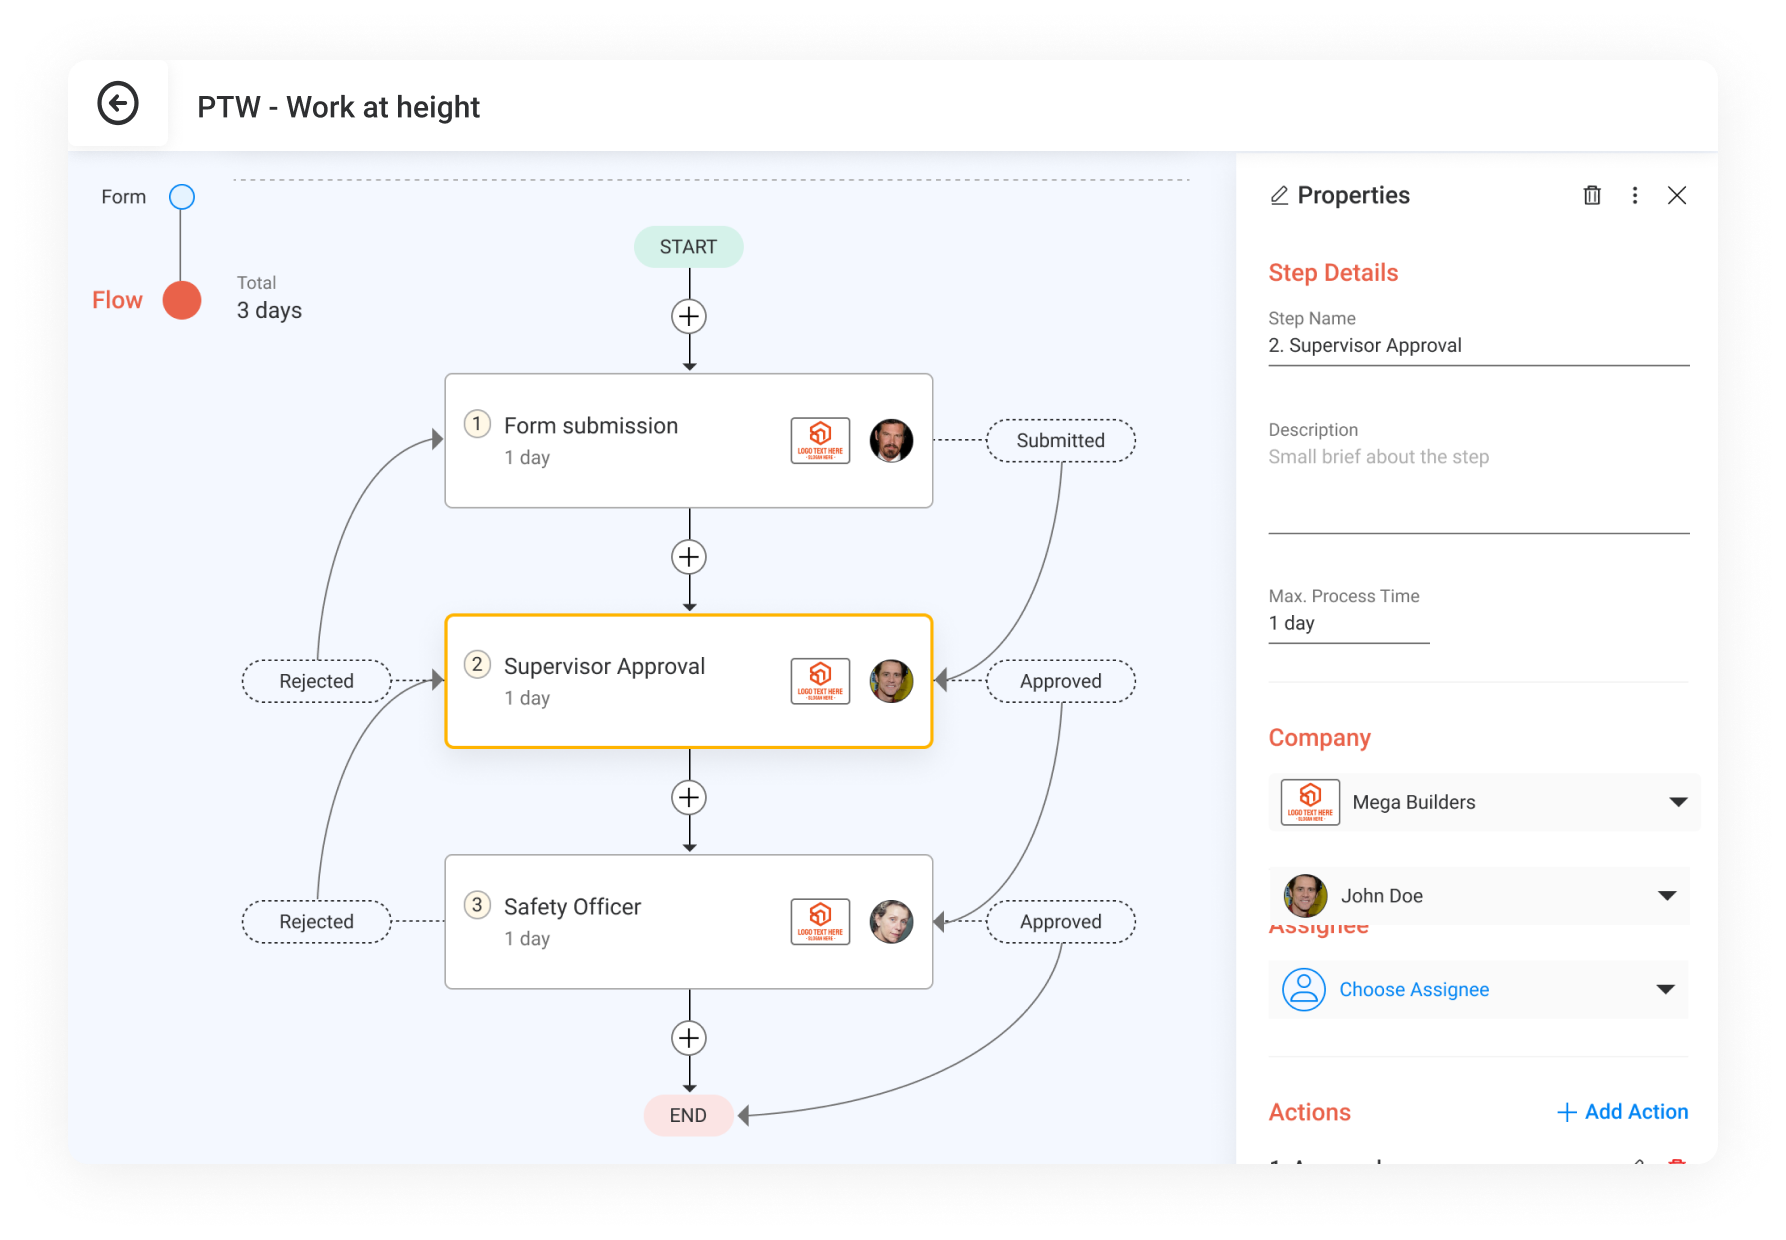
Task: Select the Flow view radio circle
Action: [180, 299]
